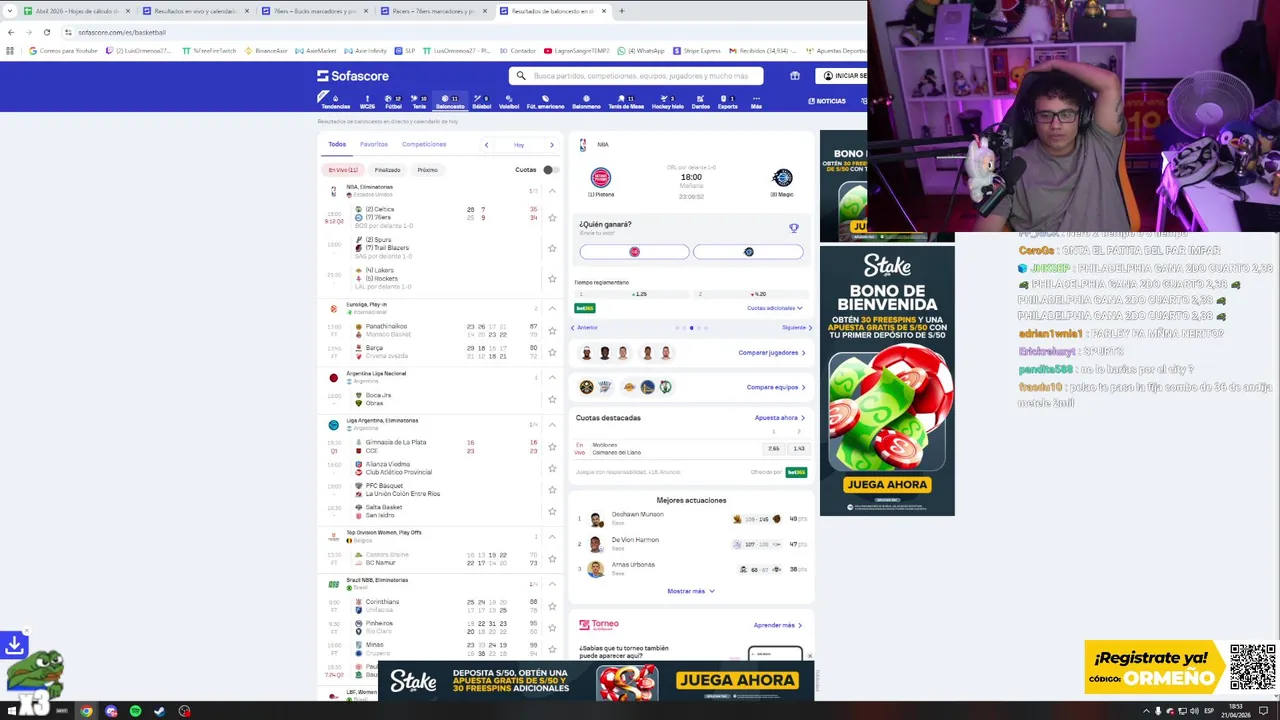The height and width of the screenshot is (720, 1280).
Task: Collapse the Euroliga Play-in section
Action: [x=552, y=308]
